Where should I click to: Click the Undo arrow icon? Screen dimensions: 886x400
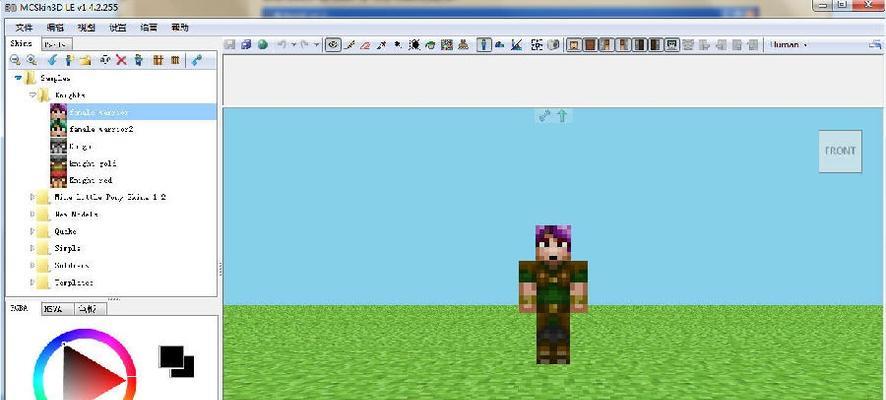point(281,44)
